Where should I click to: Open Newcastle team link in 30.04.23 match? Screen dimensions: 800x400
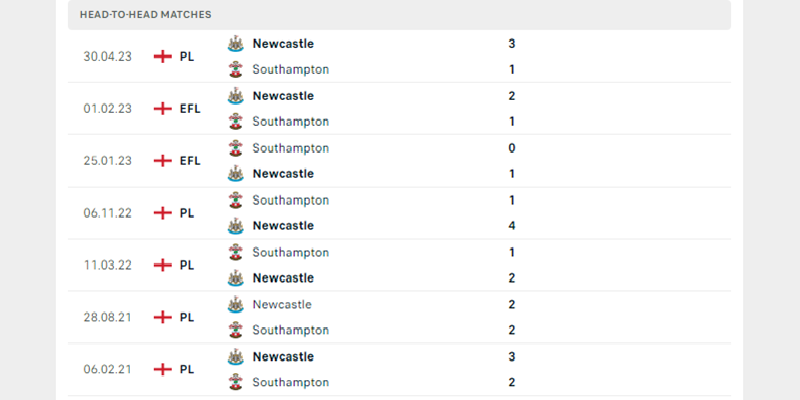[283, 44]
